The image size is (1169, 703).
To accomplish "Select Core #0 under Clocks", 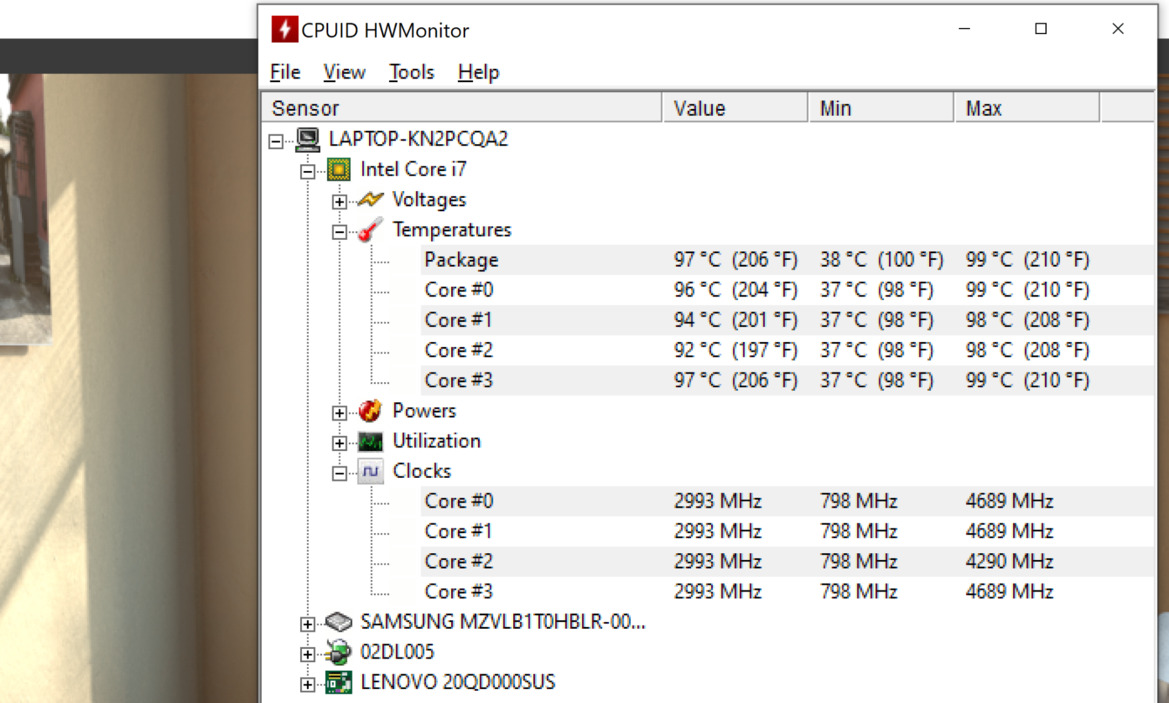I will [x=459, y=501].
